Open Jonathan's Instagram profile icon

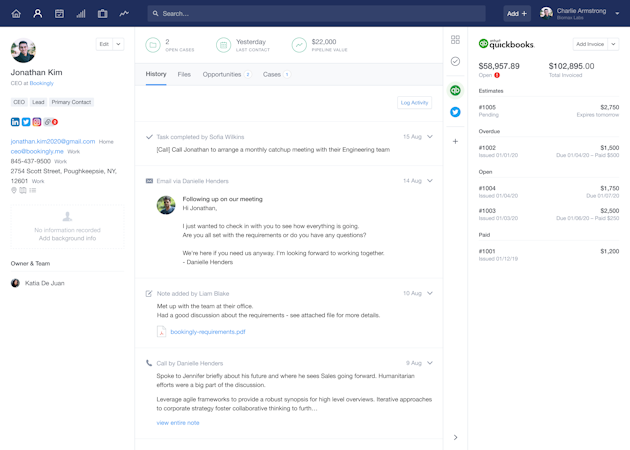37,122
